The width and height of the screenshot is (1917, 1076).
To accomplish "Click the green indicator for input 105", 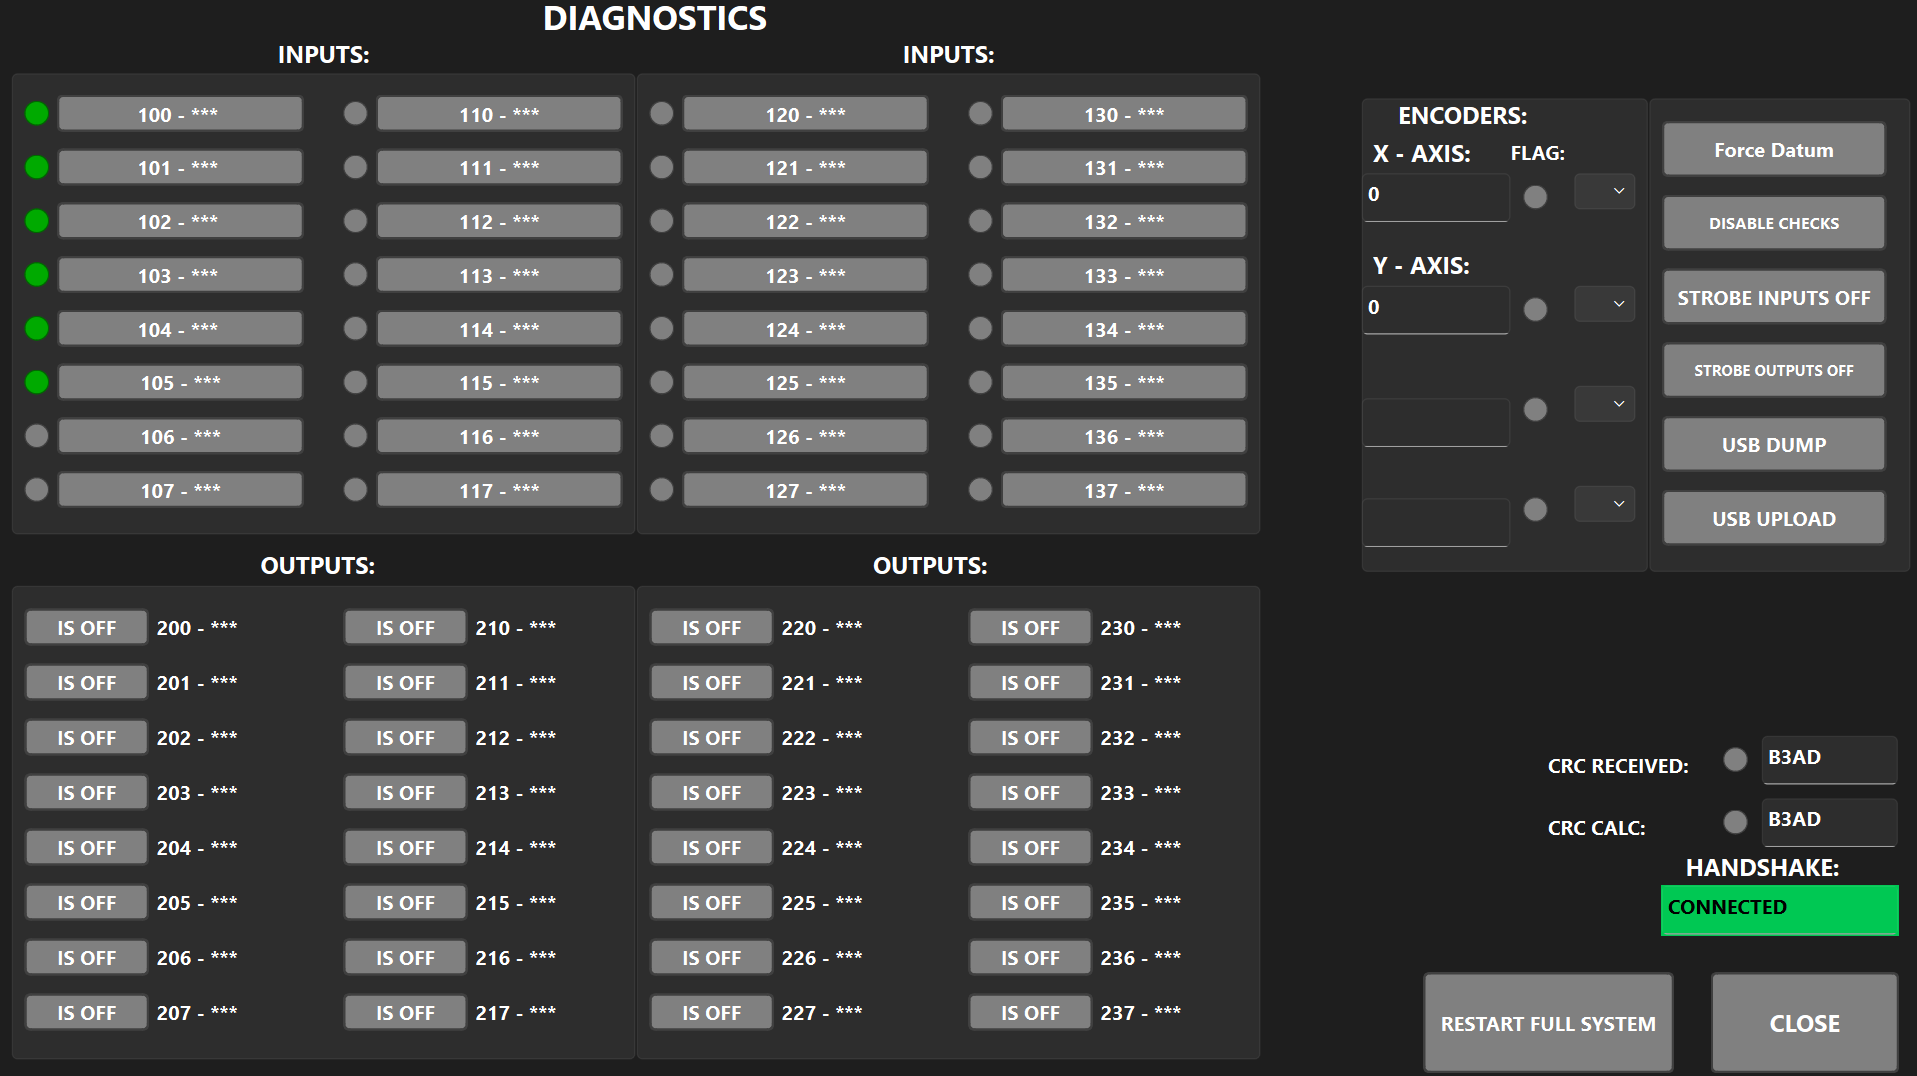I will 37,382.
